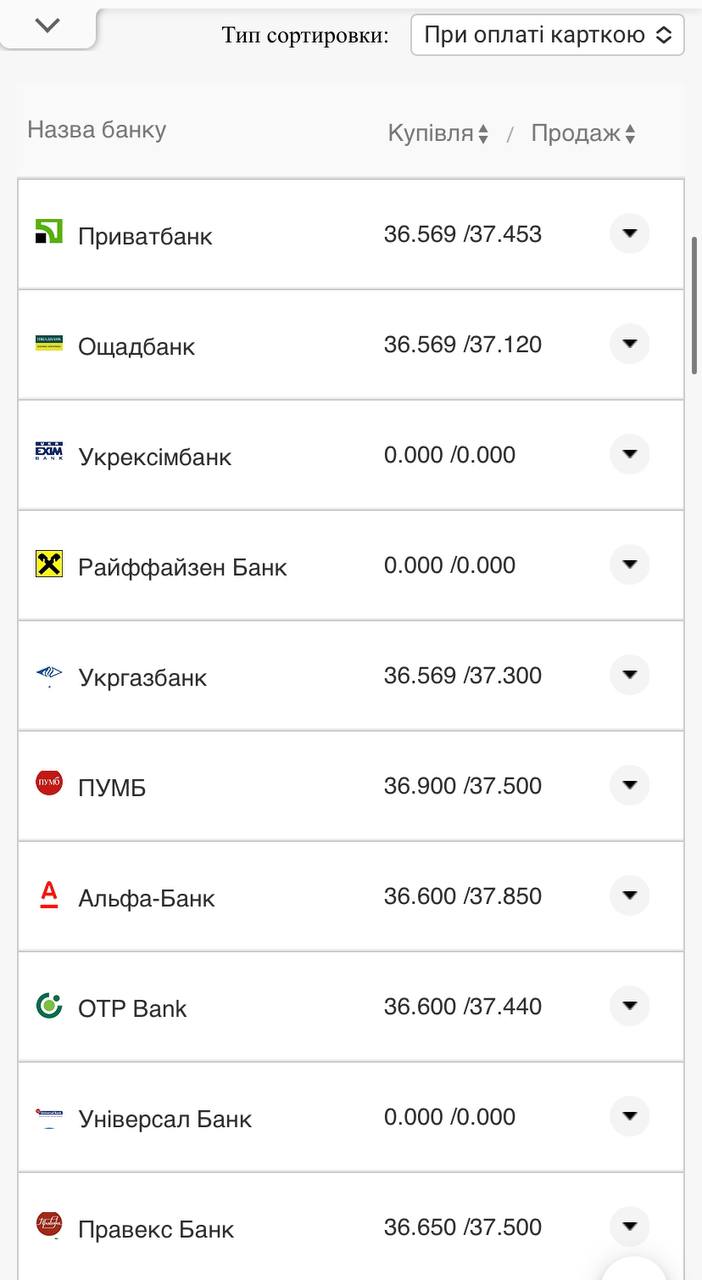This screenshot has width=702, height=1280.
Task: Click the Ощадбанк logo icon
Action: (49, 343)
